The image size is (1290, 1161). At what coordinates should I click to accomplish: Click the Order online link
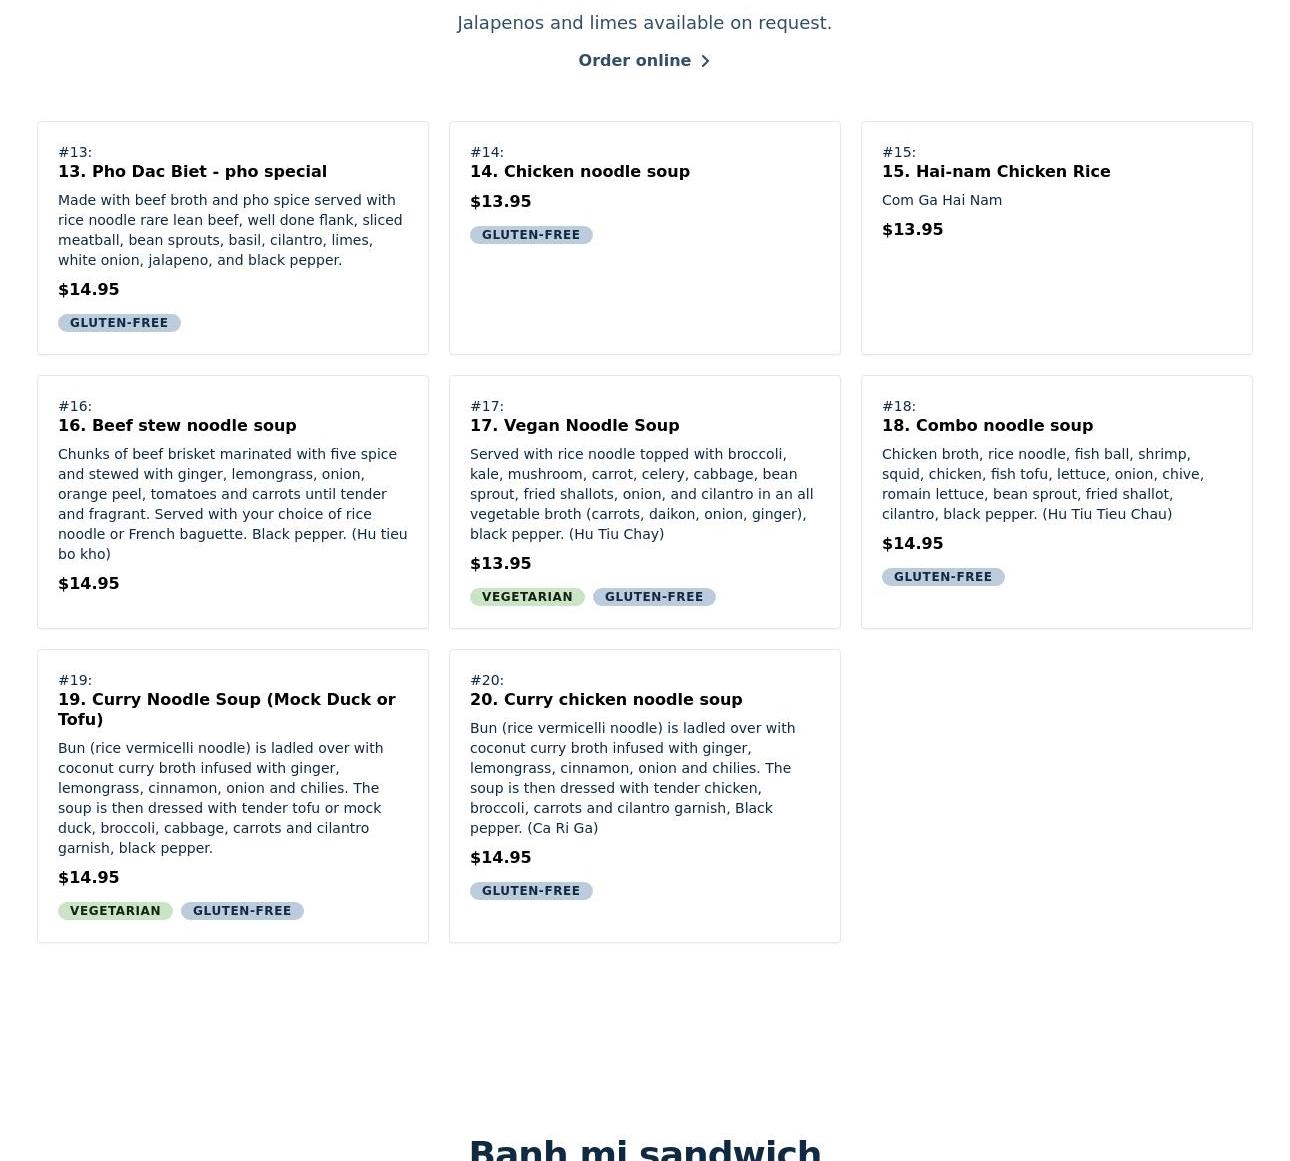[x=635, y=61]
